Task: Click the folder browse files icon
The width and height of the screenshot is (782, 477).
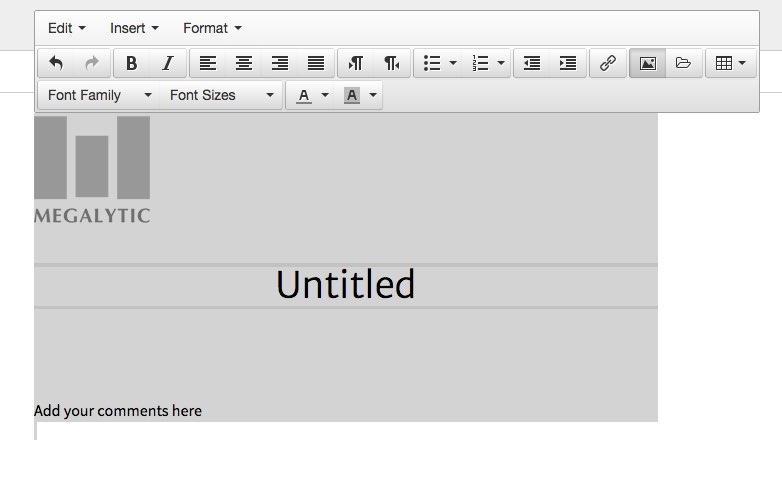Action: [683, 63]
